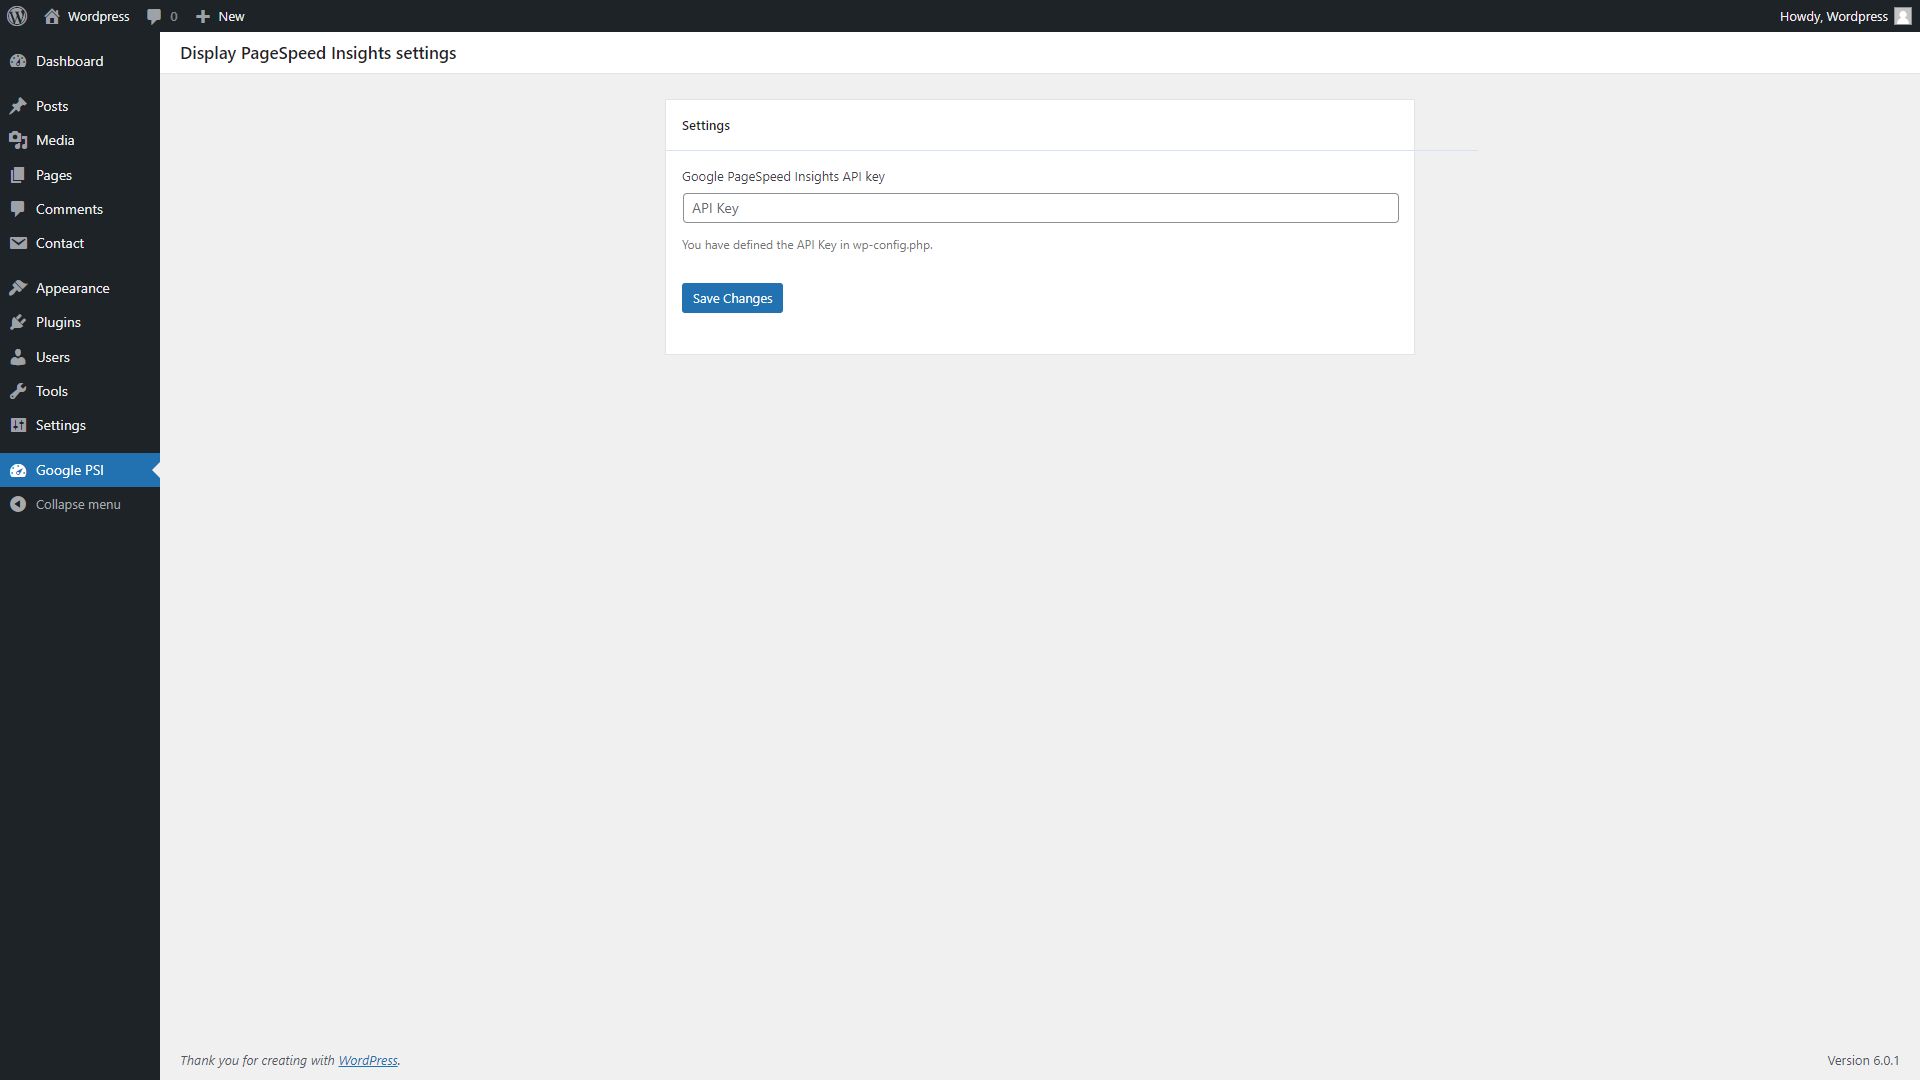The width and height of the screenshot is (1920, 1080).
Task: Open the Dashboard menu item
Action: pyautogui.click(x=80, y=61)
